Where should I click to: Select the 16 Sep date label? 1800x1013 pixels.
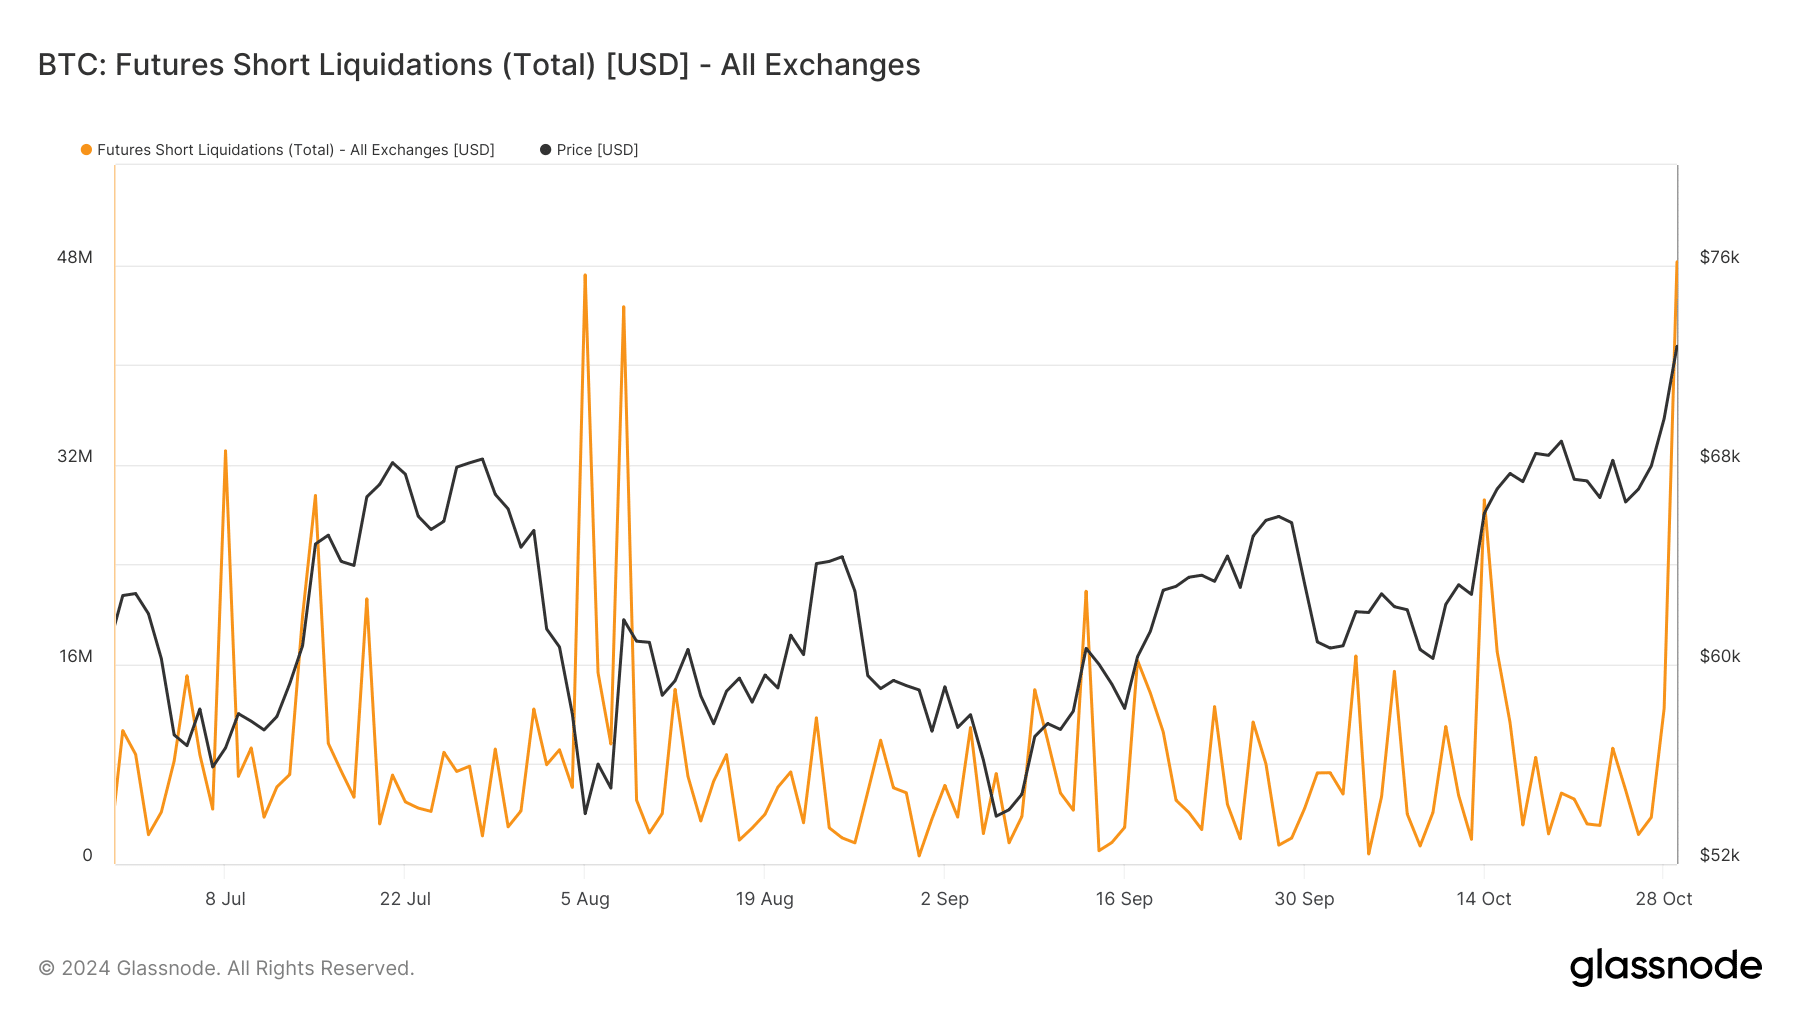click(1124, 899)
